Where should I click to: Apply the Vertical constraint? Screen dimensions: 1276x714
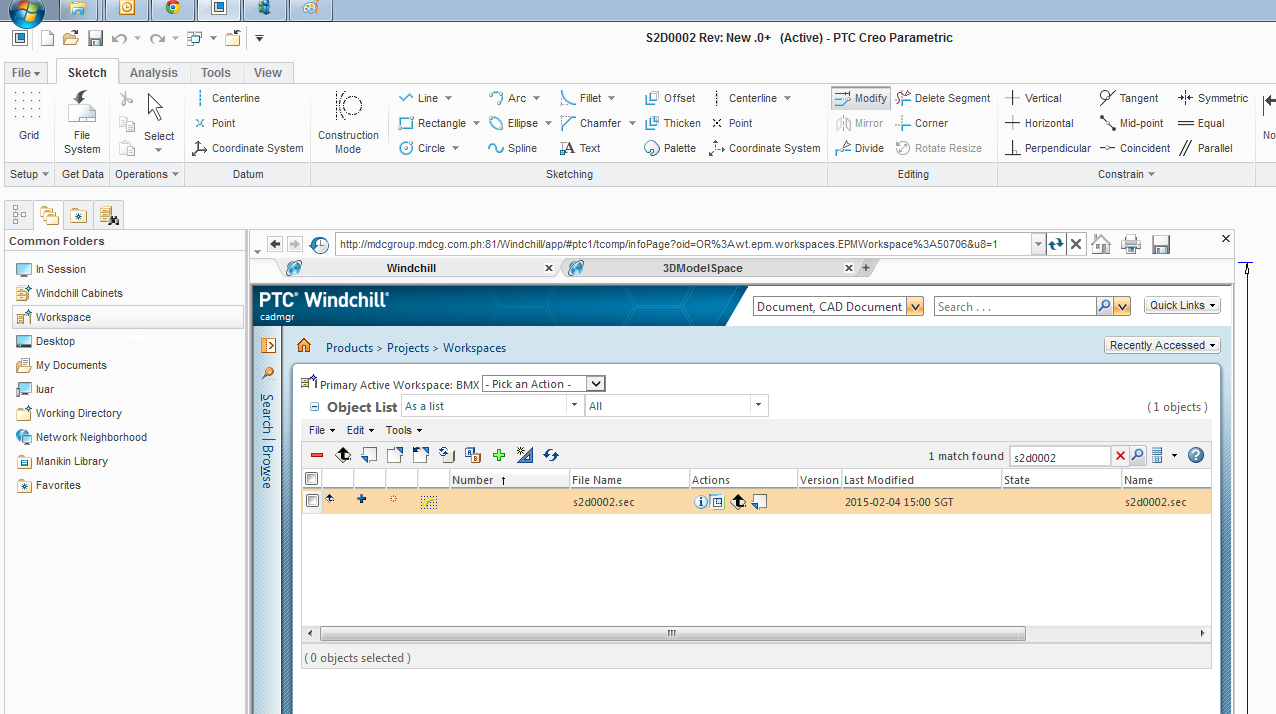(x=1033, y=98)
